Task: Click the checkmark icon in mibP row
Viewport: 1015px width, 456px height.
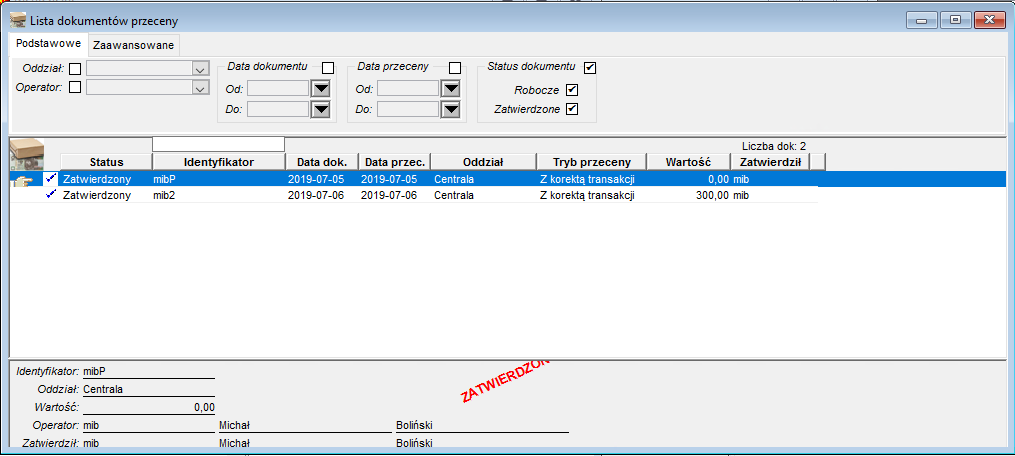Action: 51,178
